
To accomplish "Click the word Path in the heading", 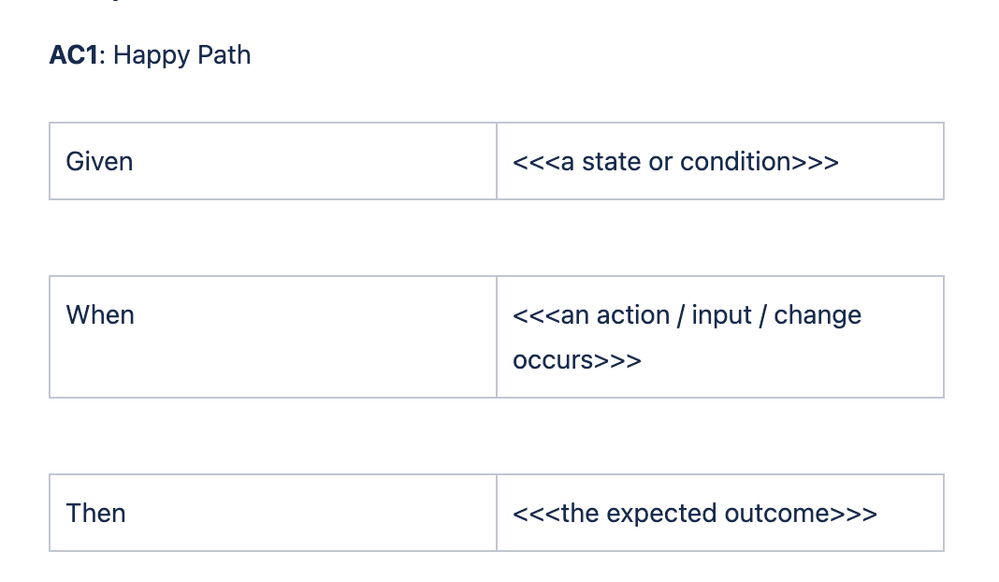I will (x=224, y=55).
